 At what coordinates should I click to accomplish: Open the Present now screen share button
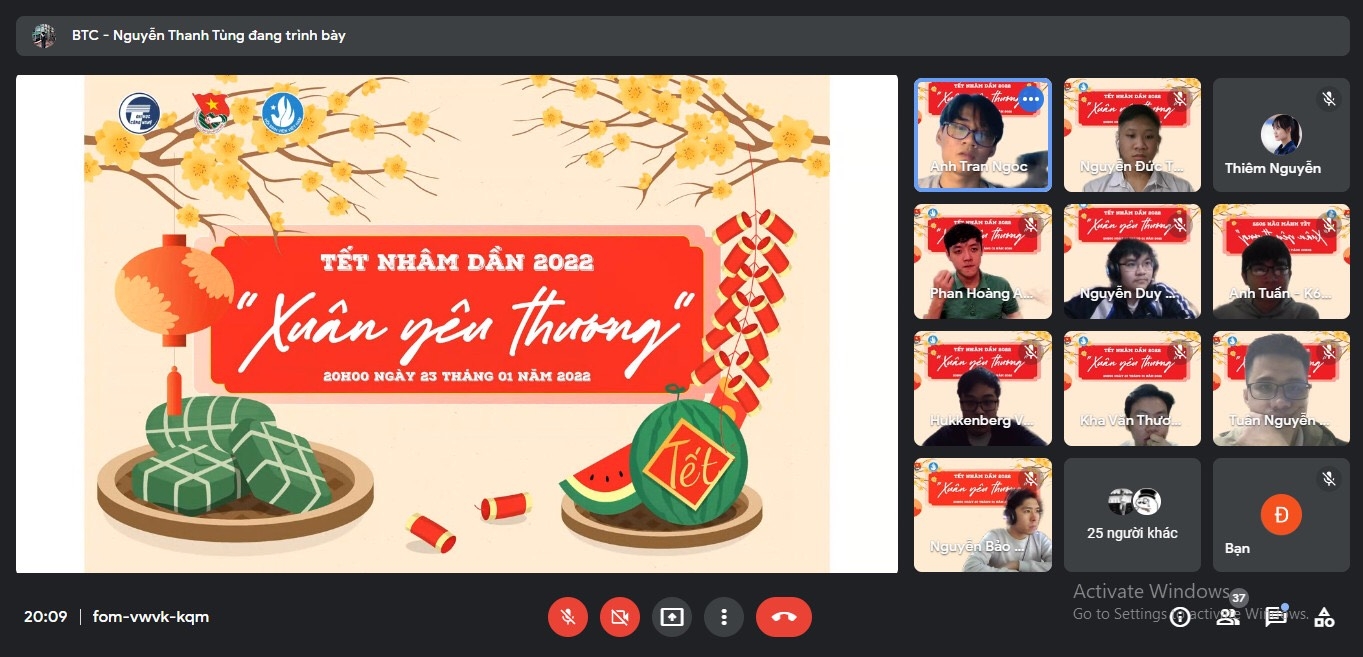[x=671, y=617]
